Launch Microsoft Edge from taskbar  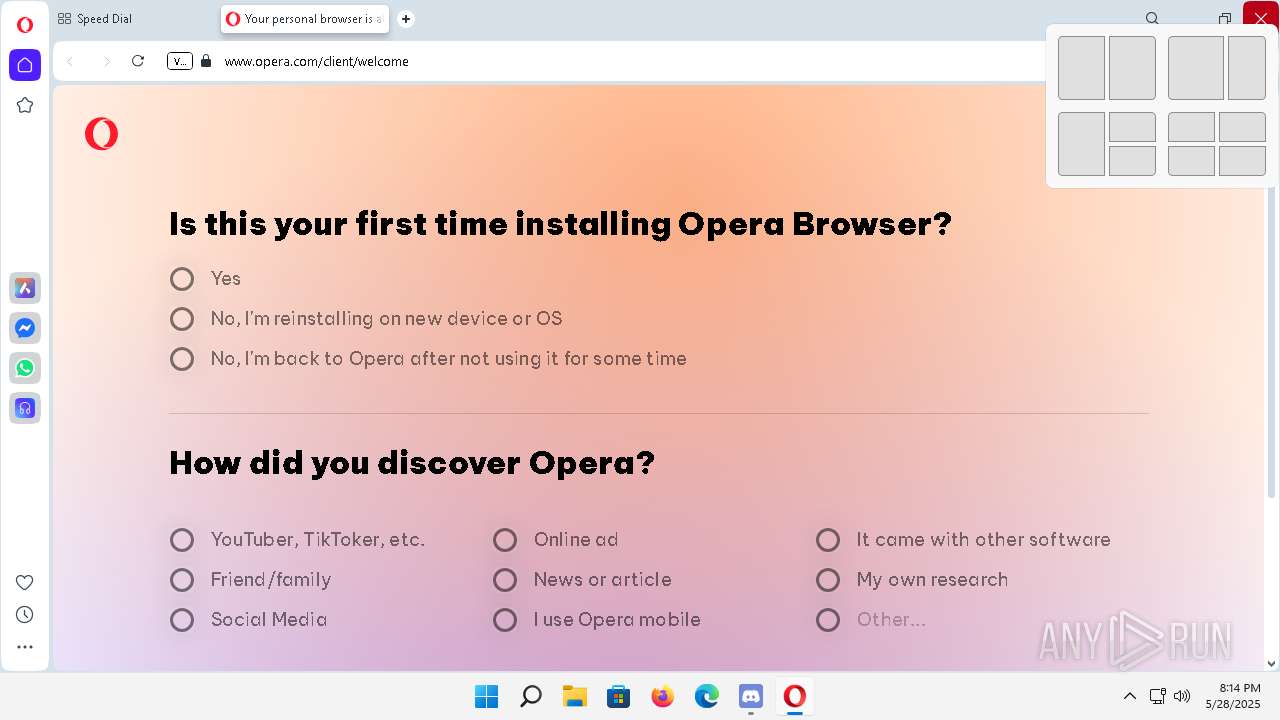[x=707, y=696]
